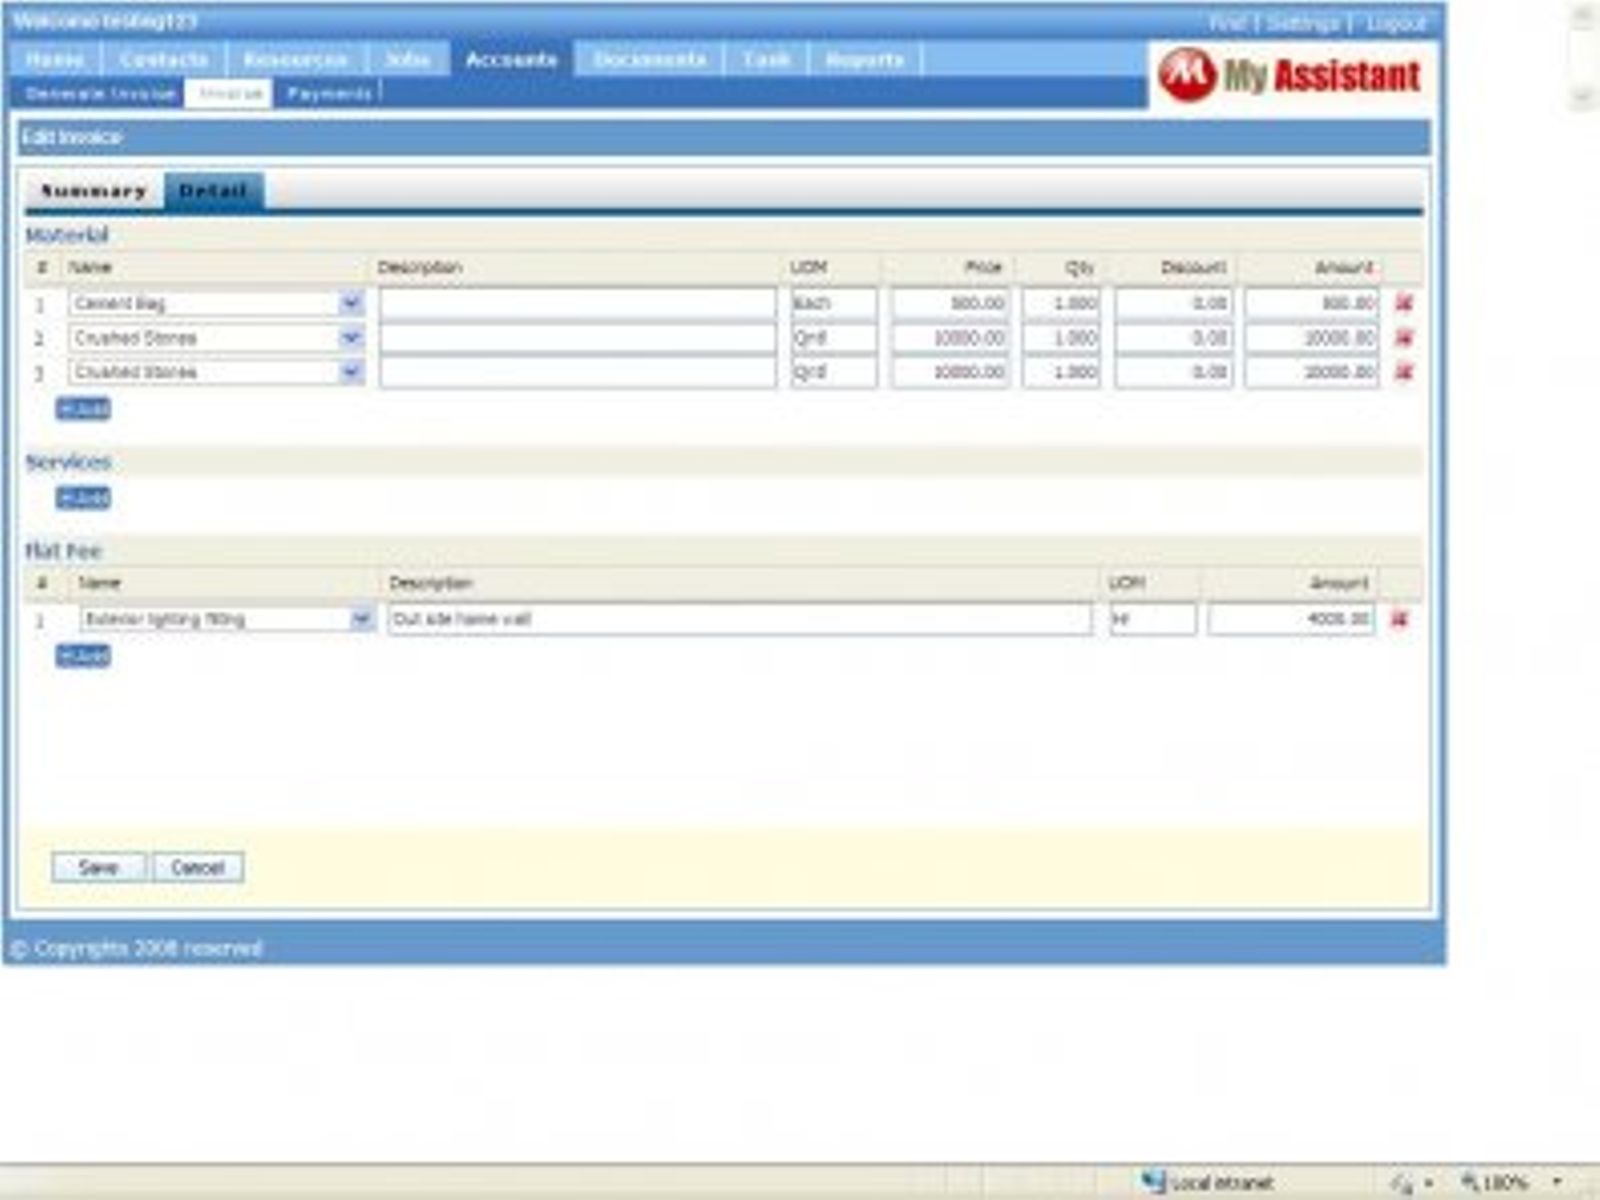Click the quantity field in material row 2
The height and width of the screenshot is (1200, 1600).
1061,338
